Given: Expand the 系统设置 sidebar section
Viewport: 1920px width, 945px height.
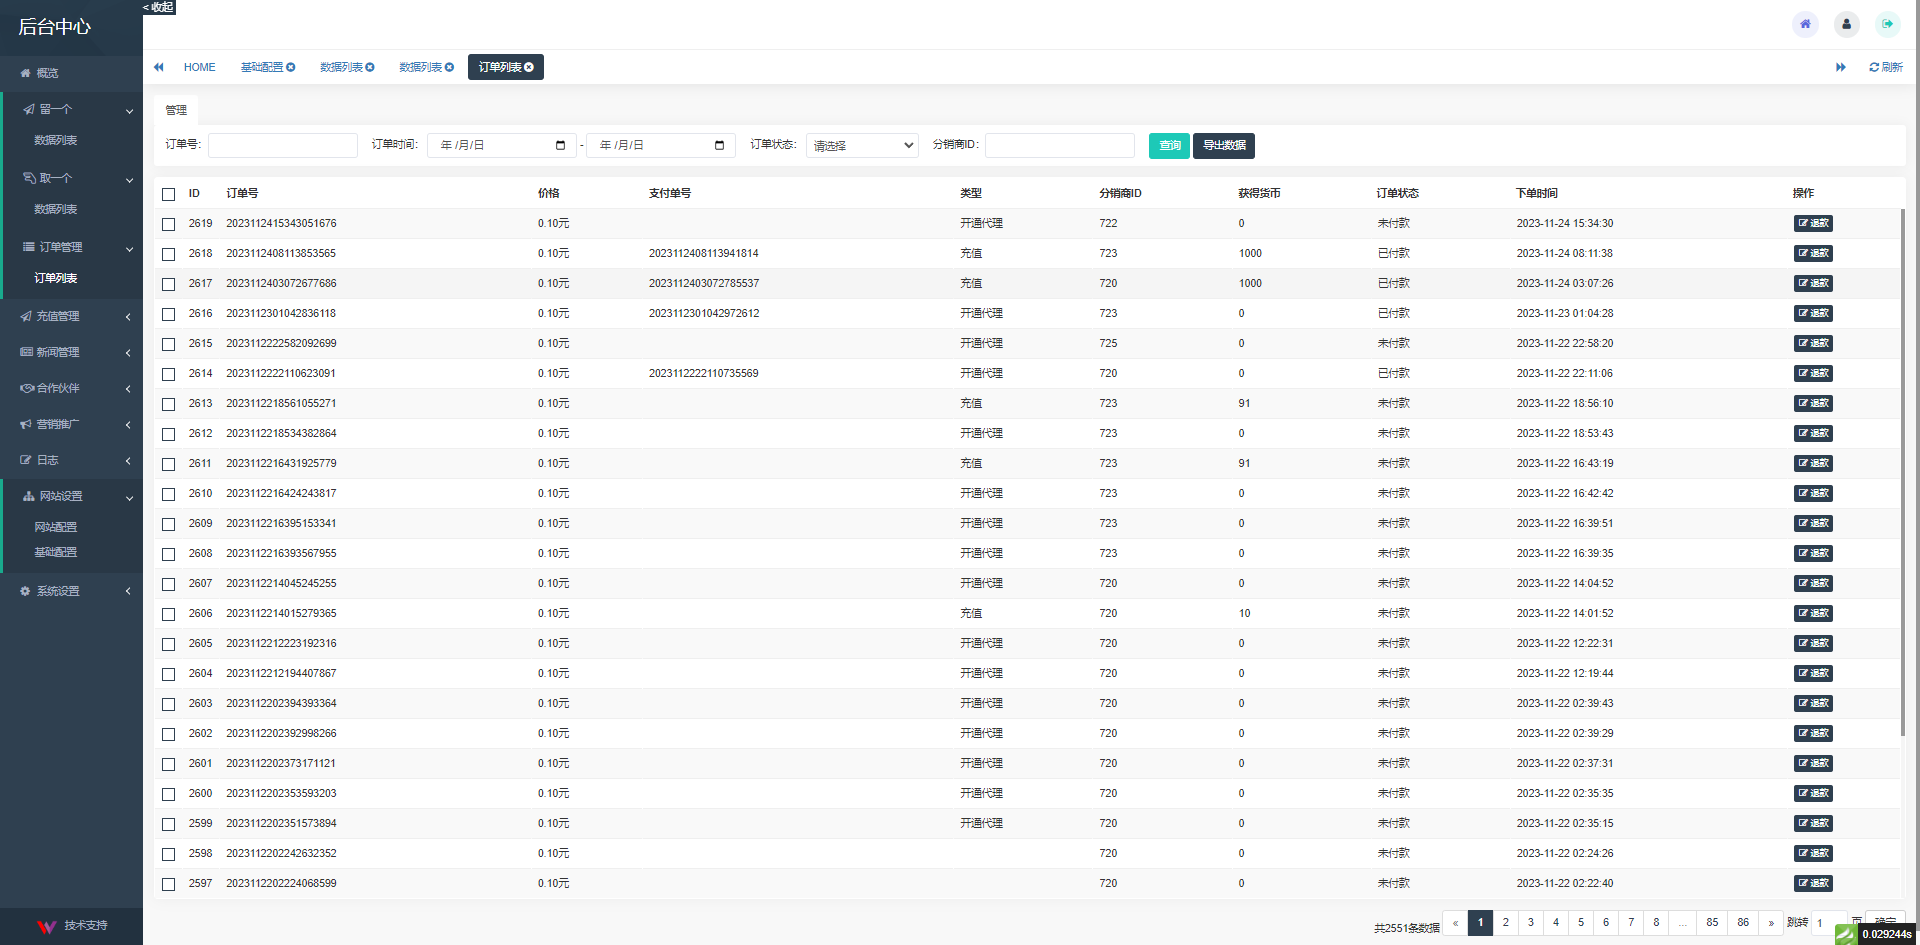Looking at the screenshot, I should pos(72,591).
